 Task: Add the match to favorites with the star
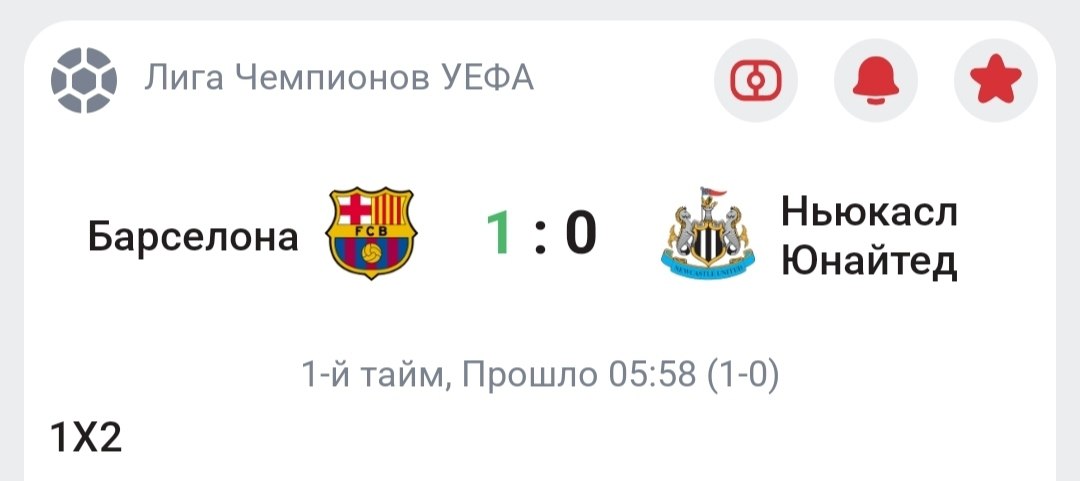[996, 79]
